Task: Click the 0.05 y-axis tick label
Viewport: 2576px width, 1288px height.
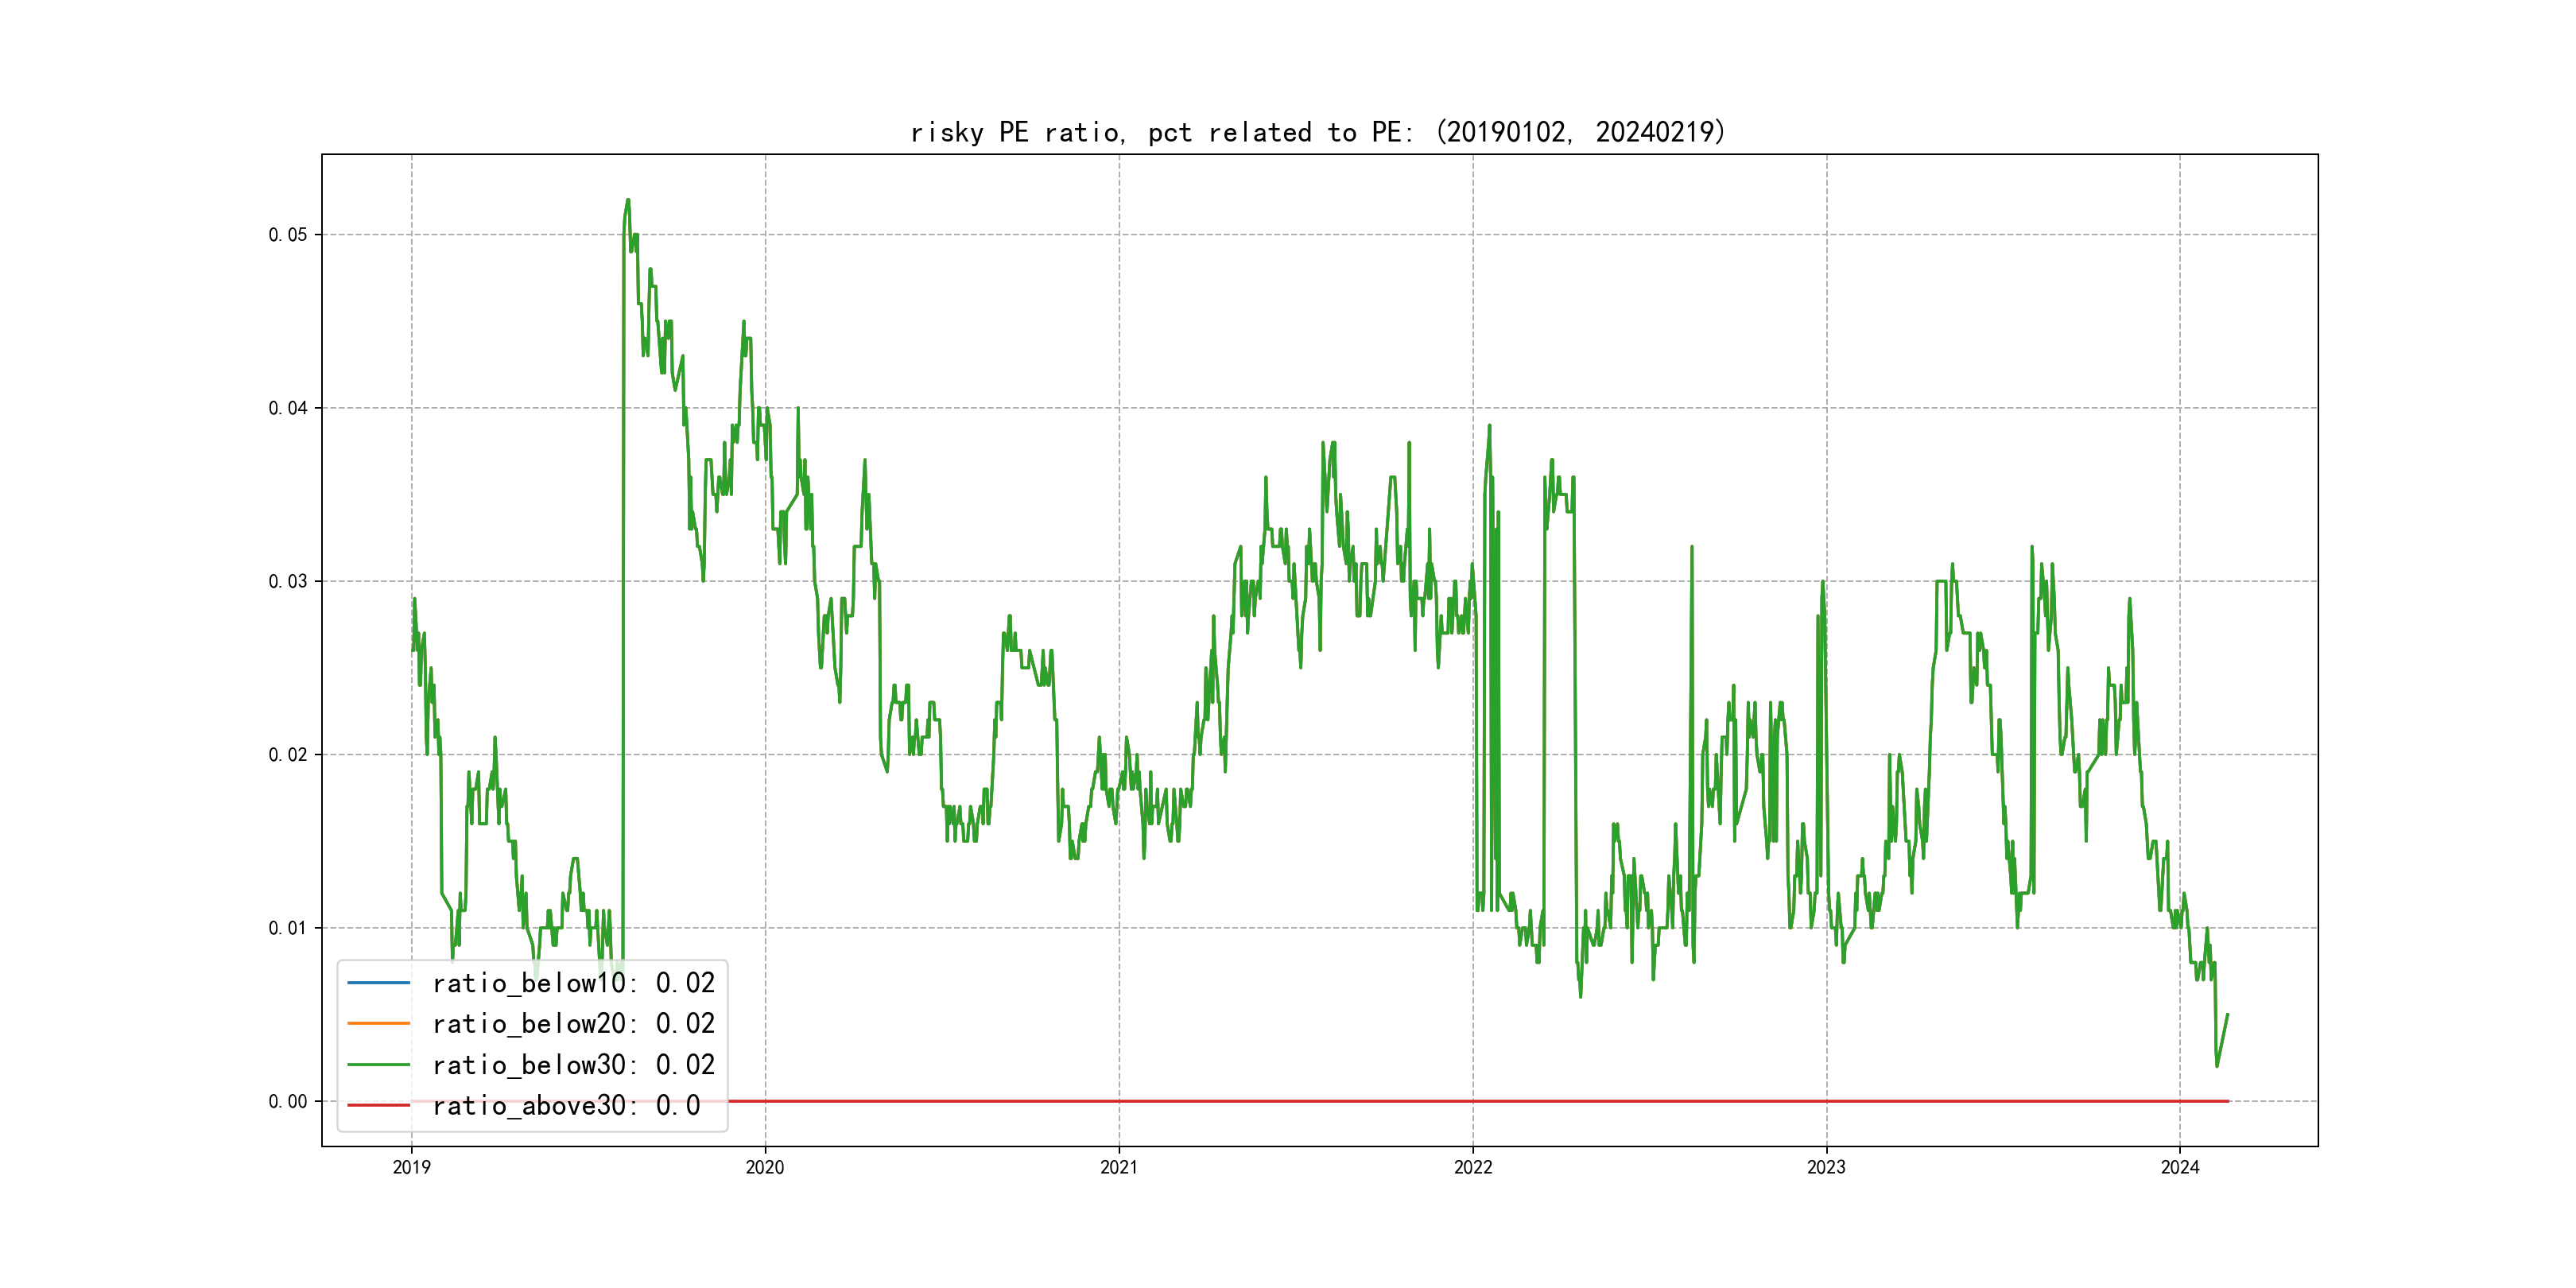Action: (288, 235)
